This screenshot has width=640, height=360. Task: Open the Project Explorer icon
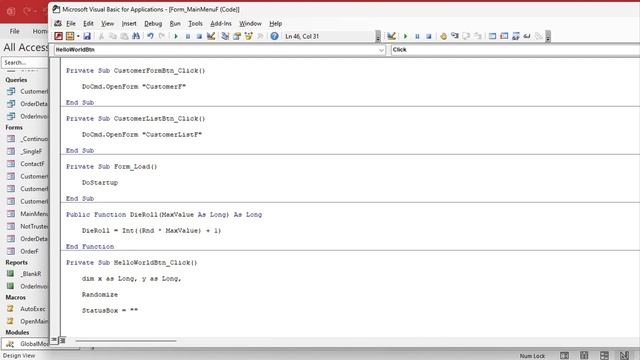point(225,36)
